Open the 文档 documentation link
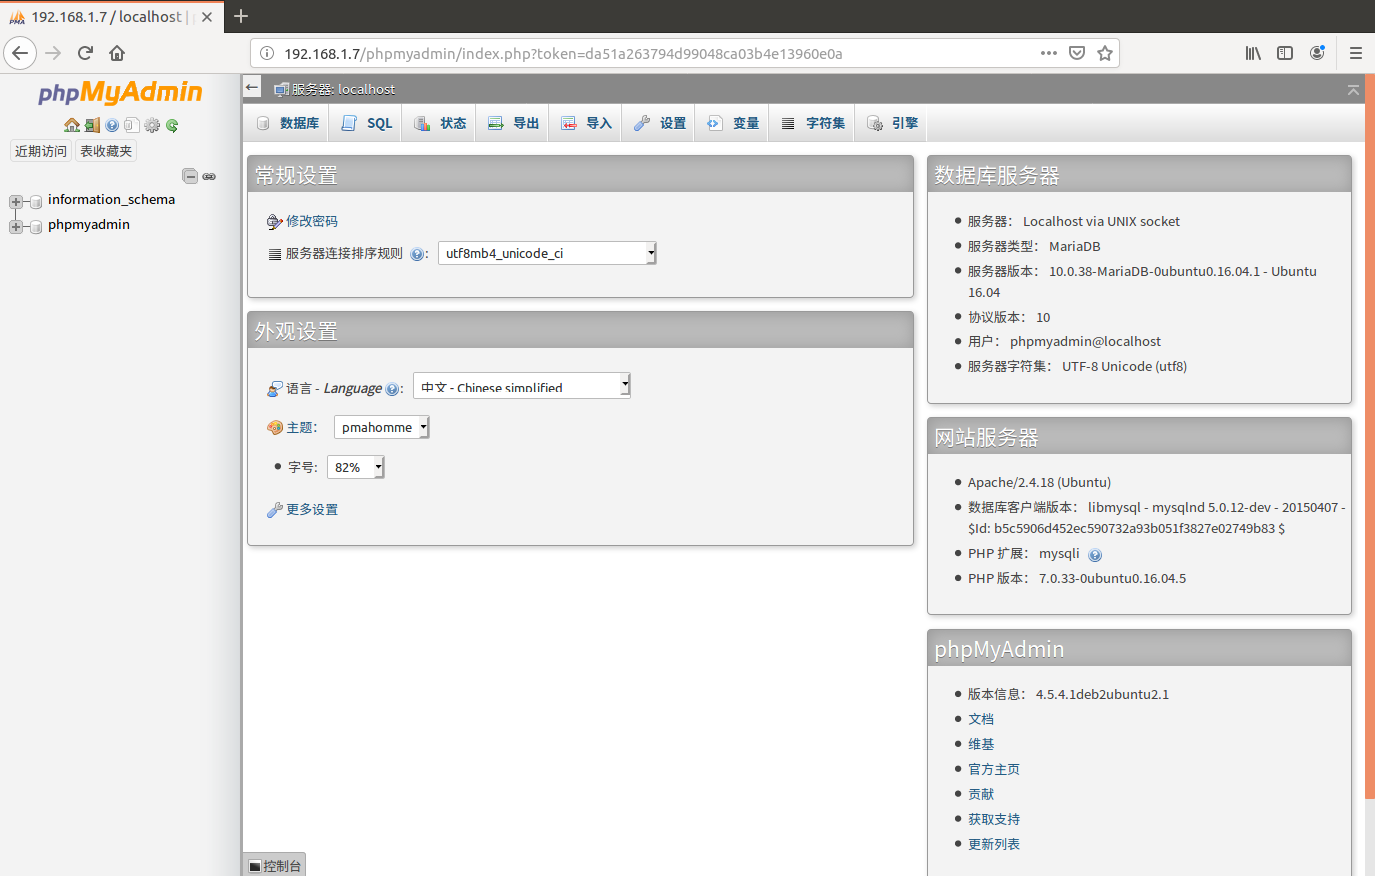 coord(981,719)
